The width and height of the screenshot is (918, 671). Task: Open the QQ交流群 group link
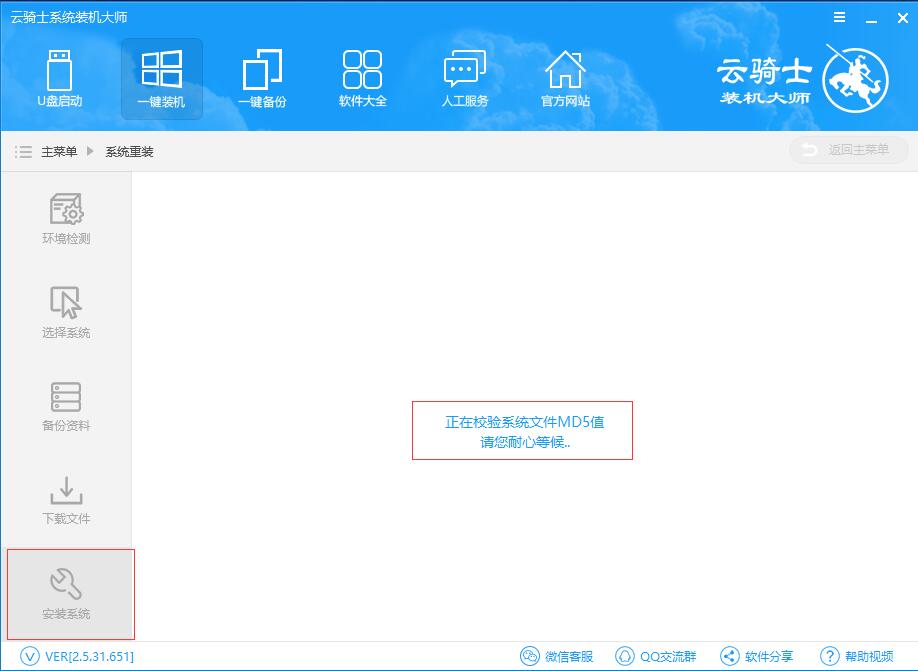[x=656, y=656]
